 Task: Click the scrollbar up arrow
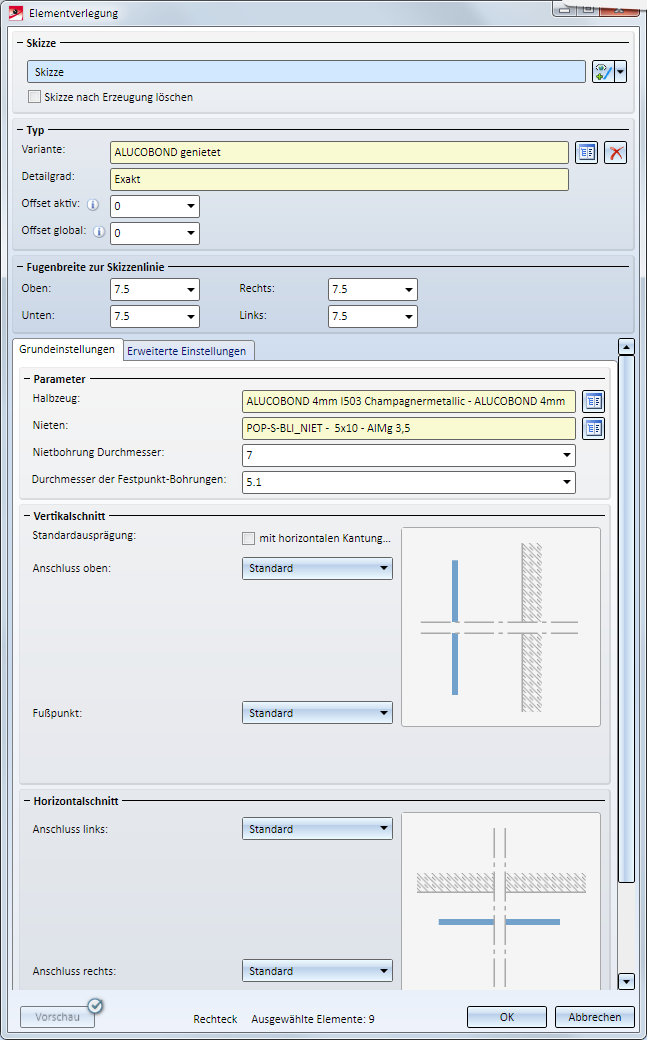(626, 346)
